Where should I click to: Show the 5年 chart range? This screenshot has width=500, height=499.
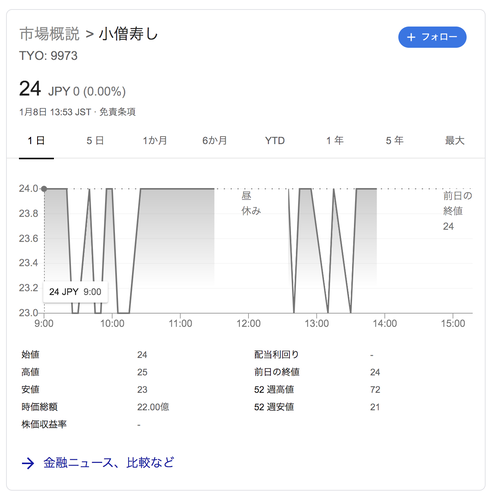[x=395, y=141]
